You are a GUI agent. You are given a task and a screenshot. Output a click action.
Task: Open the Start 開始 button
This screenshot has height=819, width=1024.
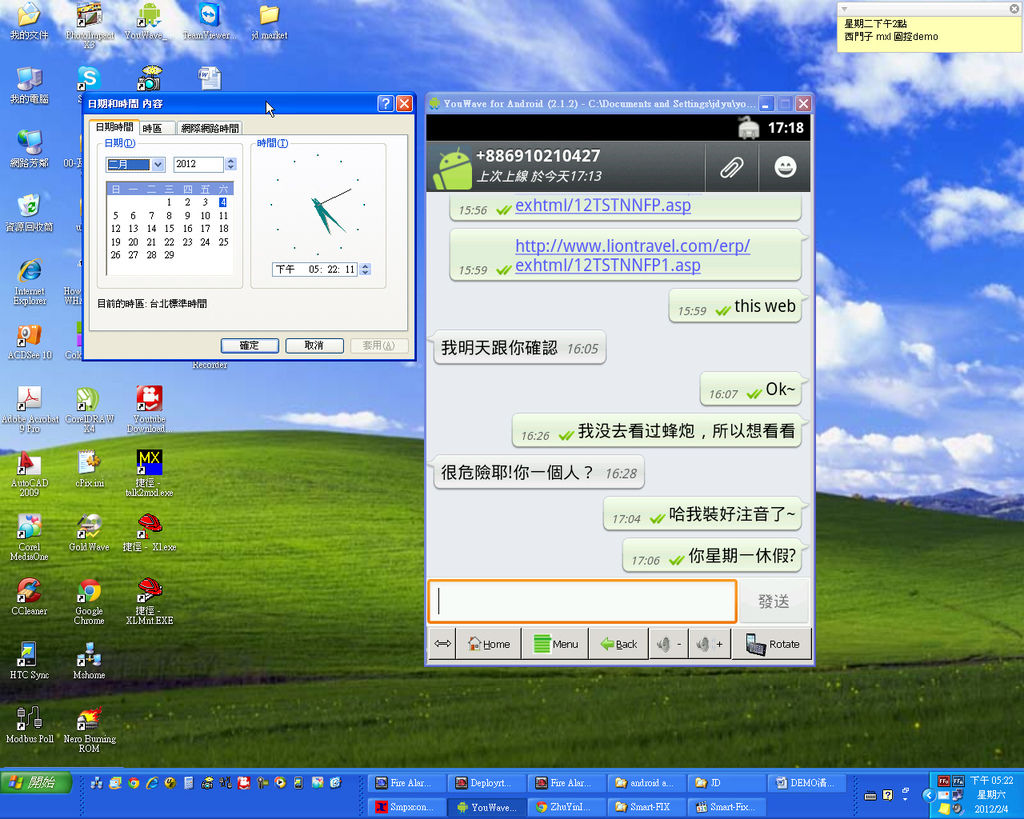36,782
